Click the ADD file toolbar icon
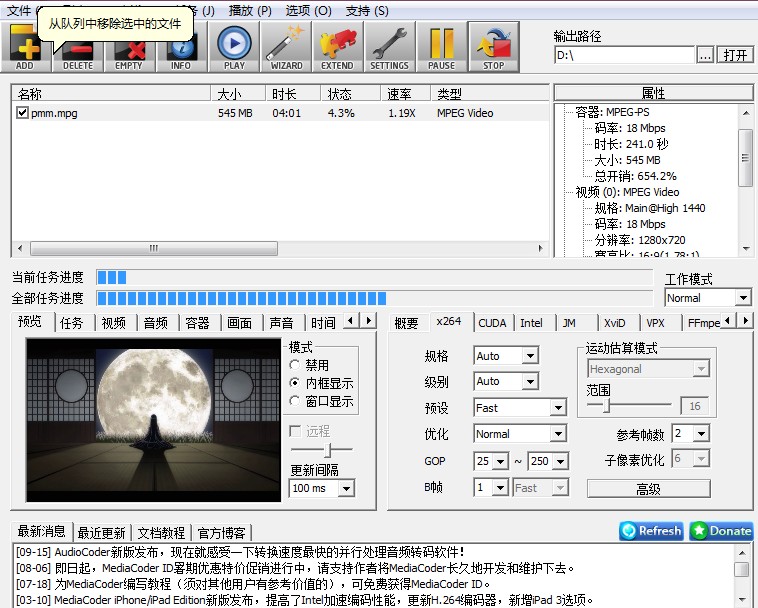758x608 pixels. [x=26, y=47]
